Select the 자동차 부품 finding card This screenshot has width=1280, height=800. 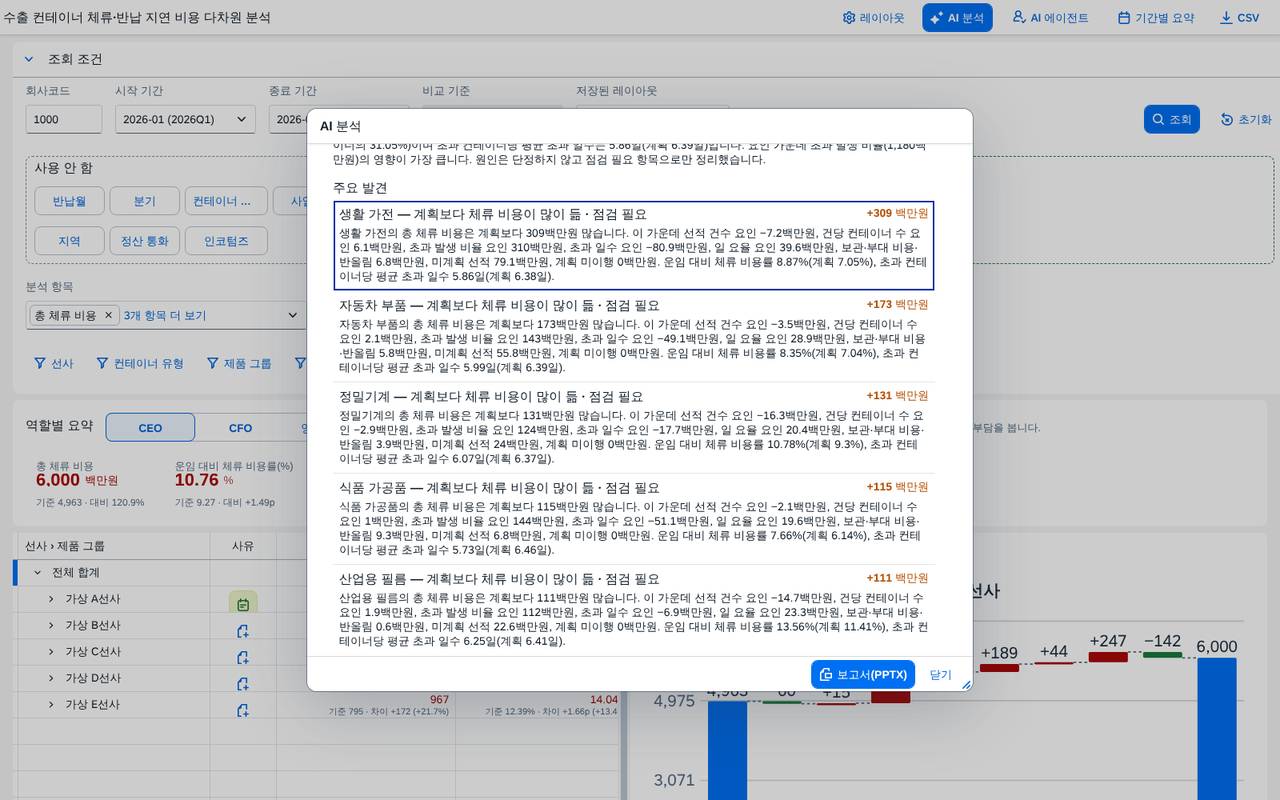click(634, 336)
